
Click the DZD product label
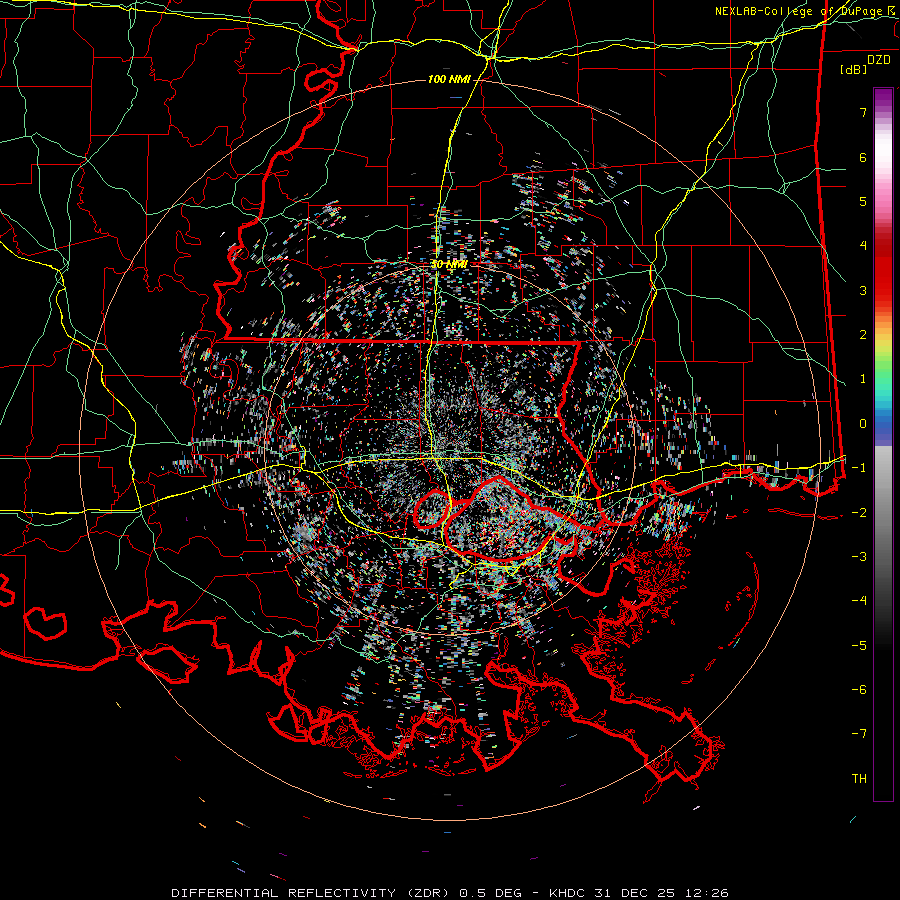[879, 60]
